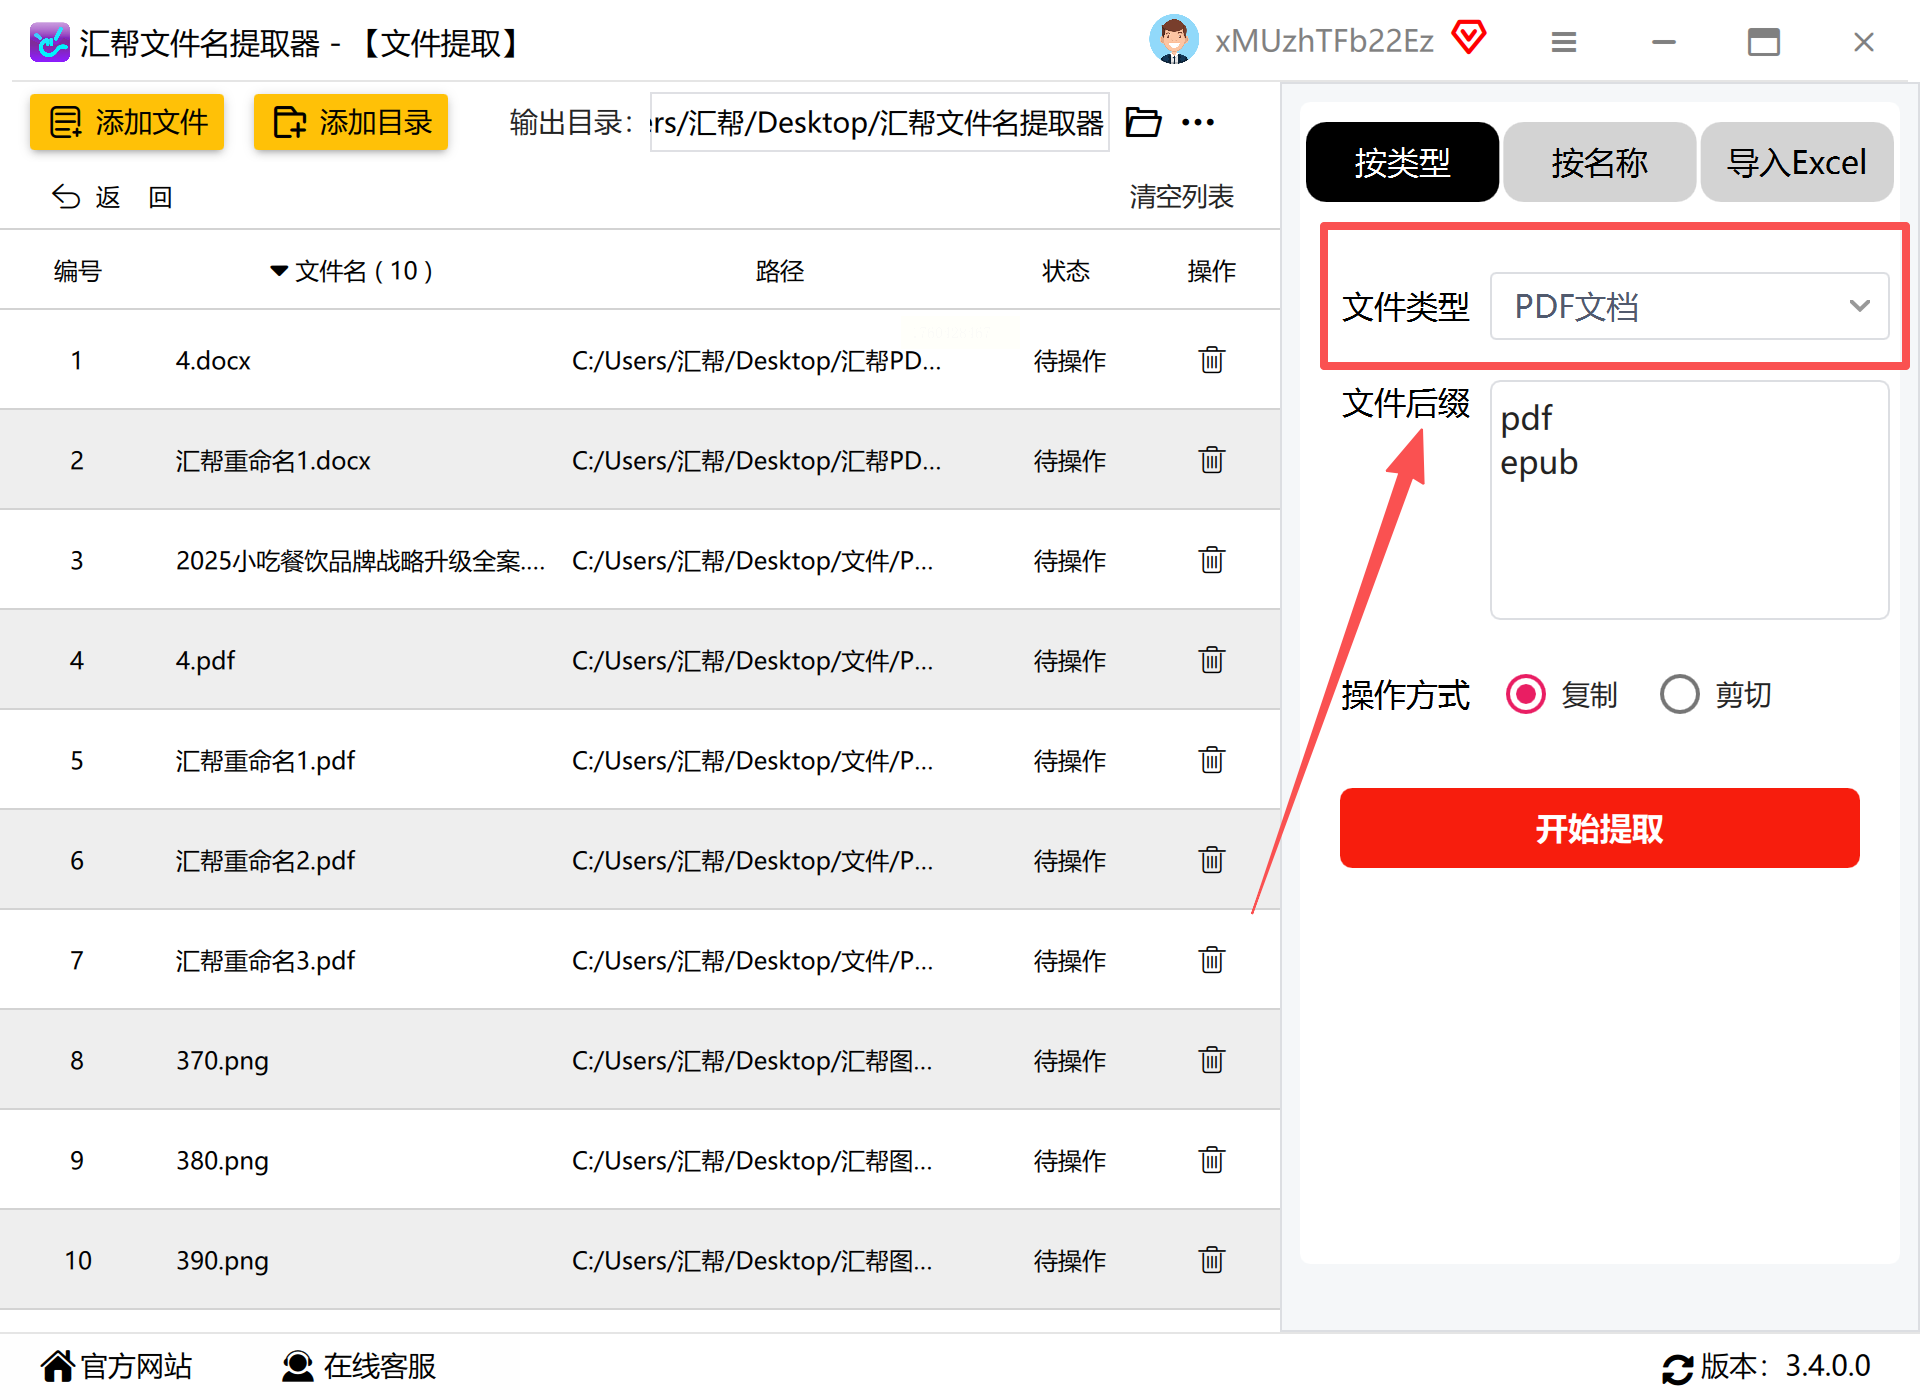The width and height of the screenshot is (1920, 1400).
Task: Click 清空列表 to clear the list
Action: [x=1181, y=197]
